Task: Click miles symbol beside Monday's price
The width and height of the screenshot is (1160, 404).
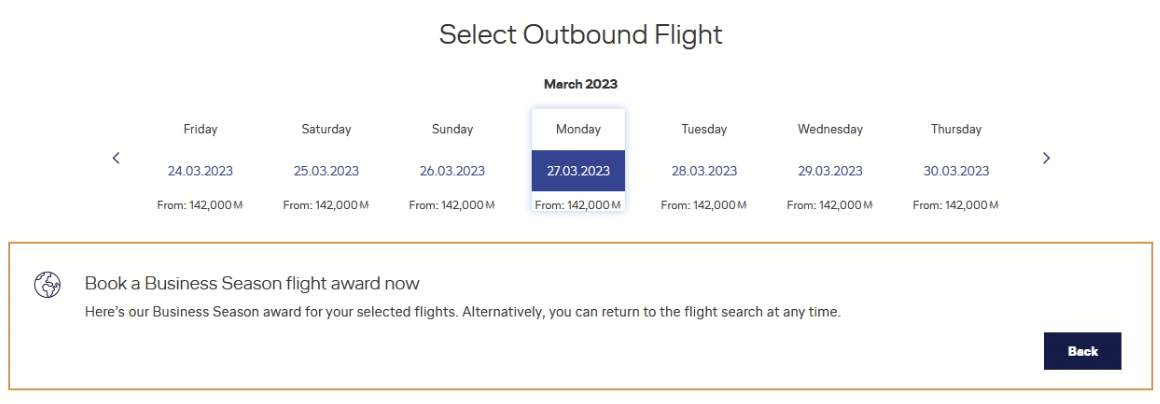Action: pyautogui.click(x=617, y=206)
